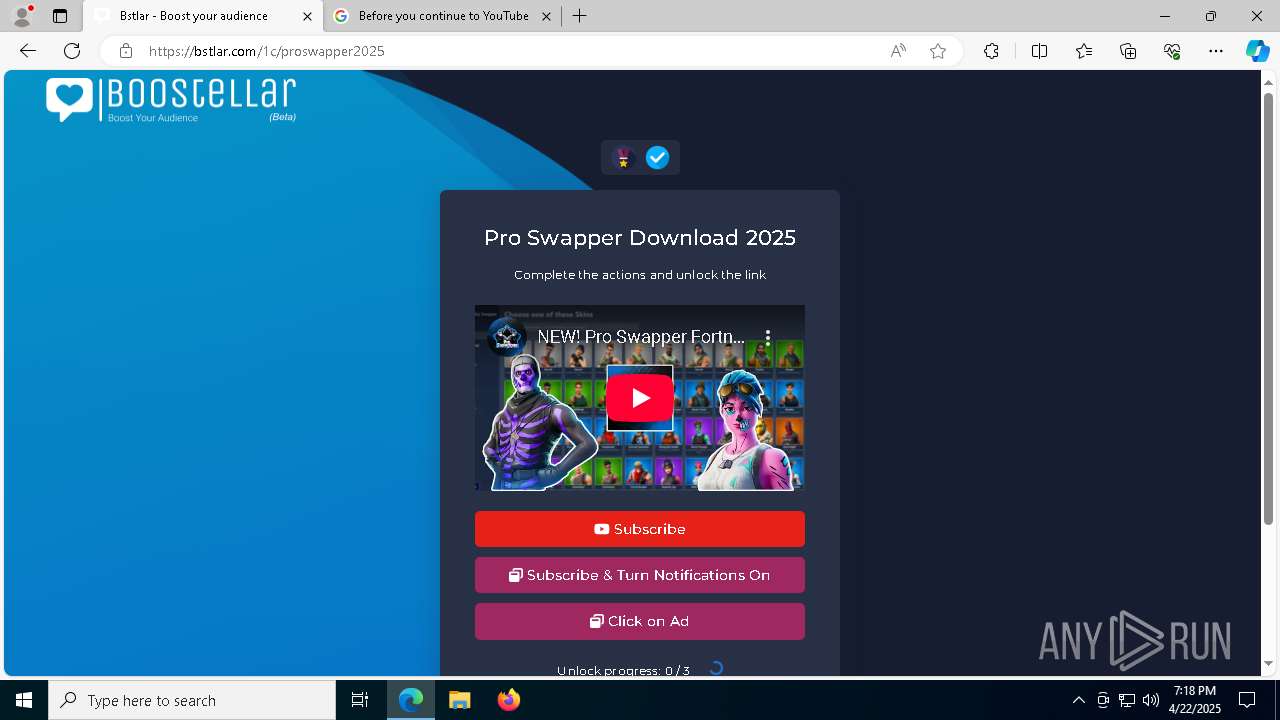View site information via the lock icon
The height and width of the screenshot is (720, 1280).
pos(126,51)
